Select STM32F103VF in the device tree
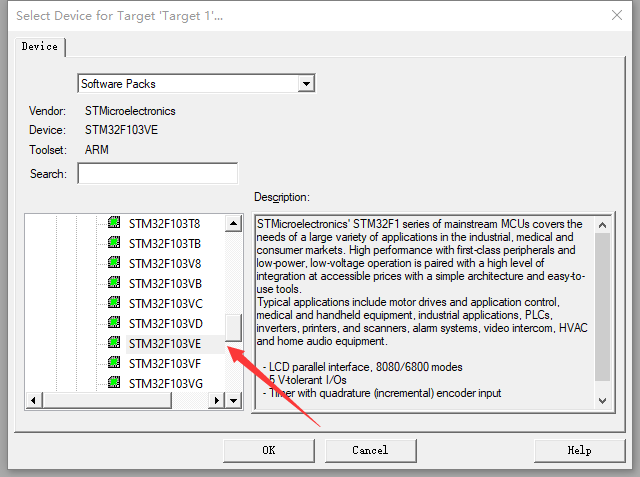 click(x=165, y=364)
